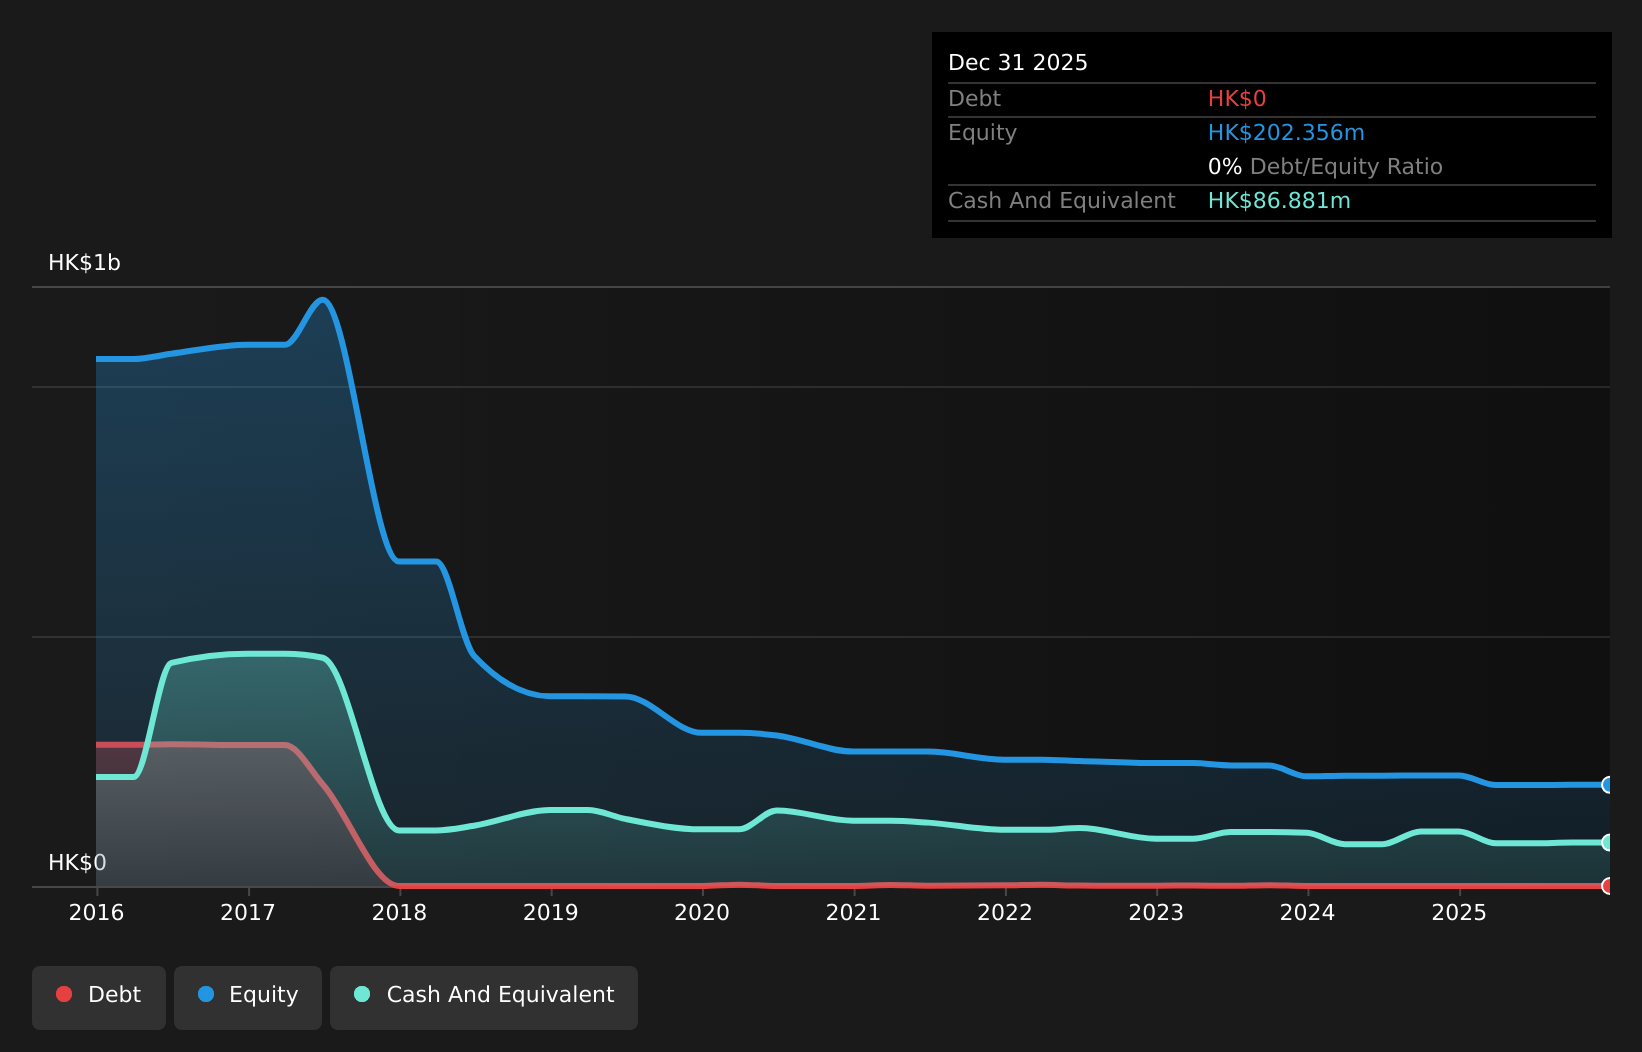The image size is (1642, 1052).
Task: Click the 2024 axis label
Action: 1308,913
